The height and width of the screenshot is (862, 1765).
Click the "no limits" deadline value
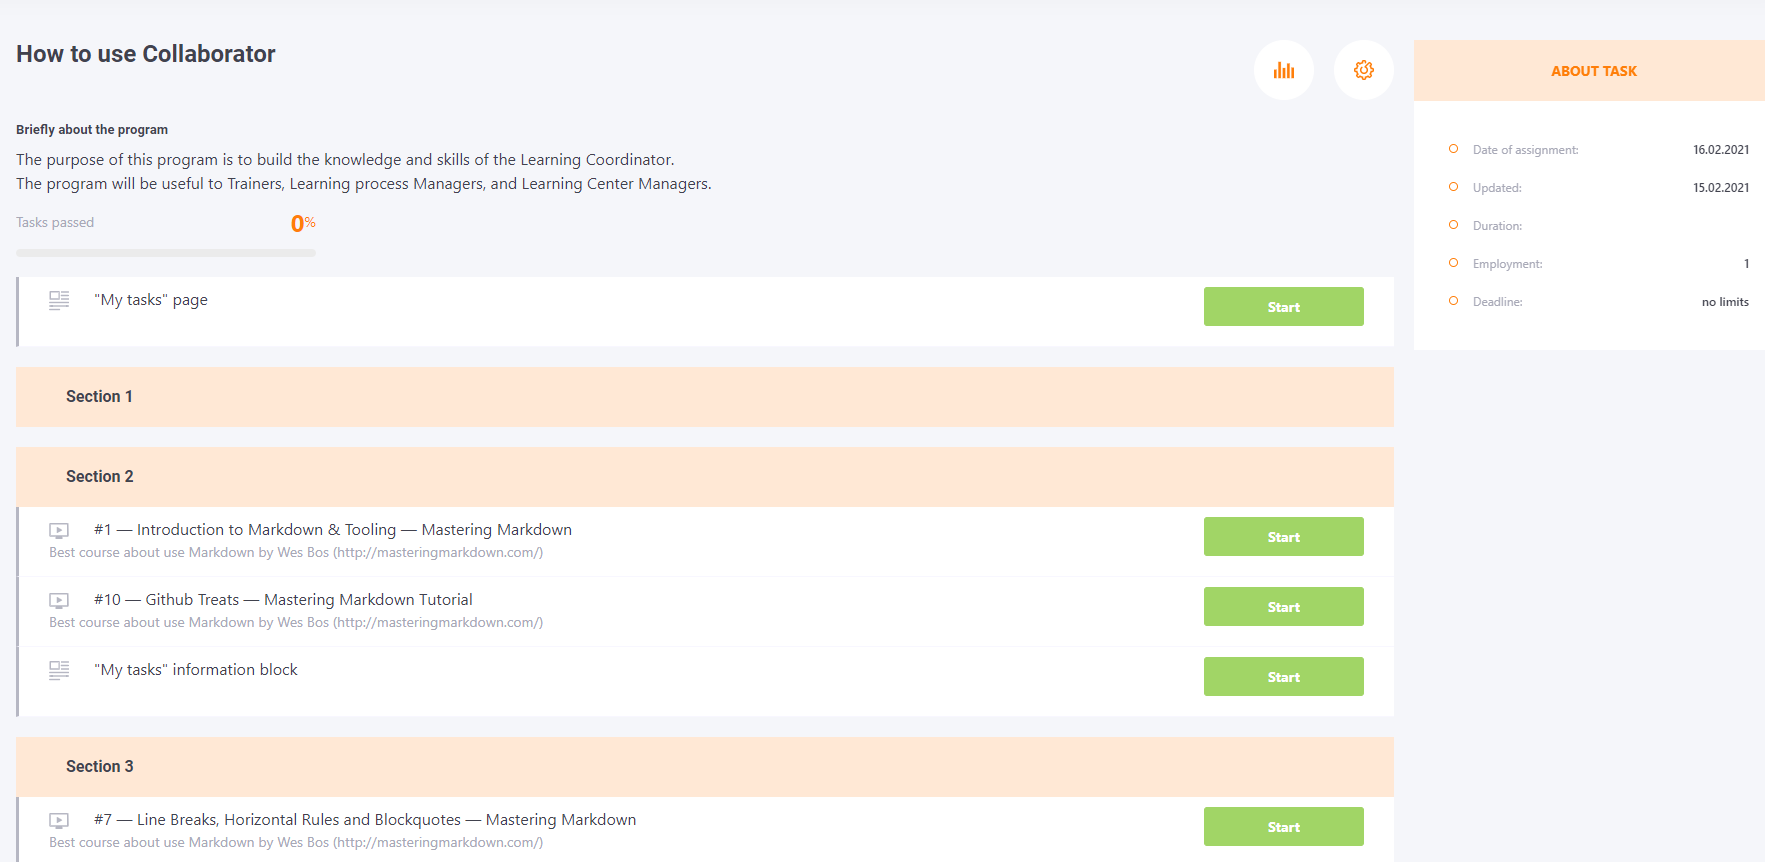[1725, 302]
